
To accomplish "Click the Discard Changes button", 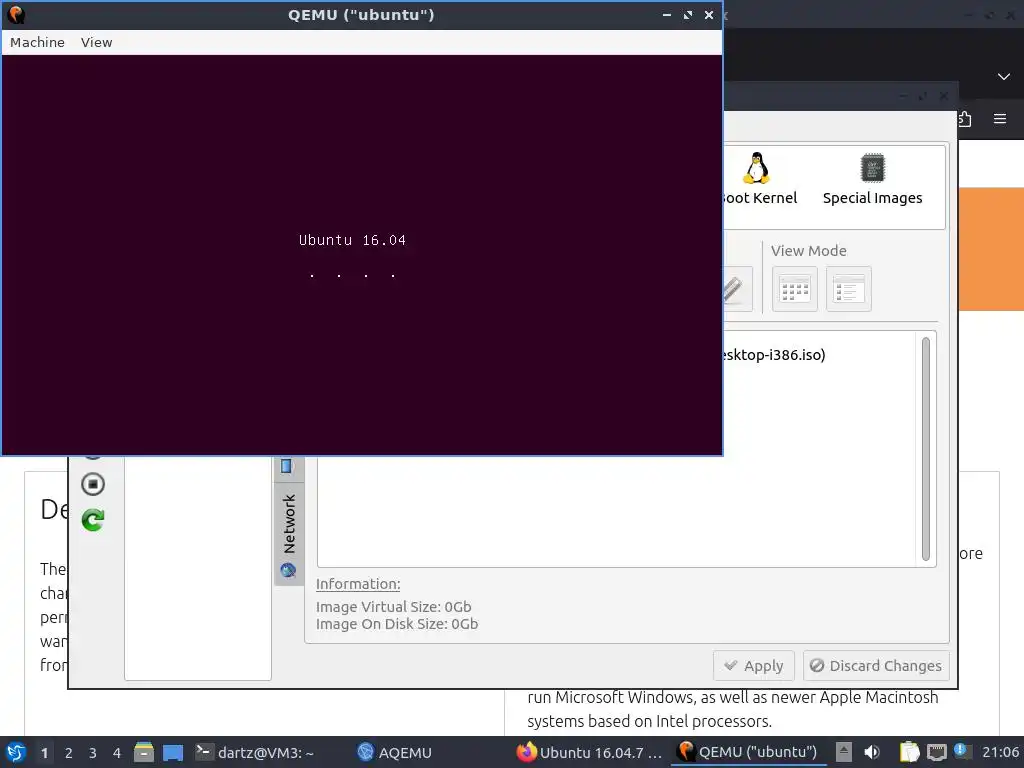I will 876,665.
